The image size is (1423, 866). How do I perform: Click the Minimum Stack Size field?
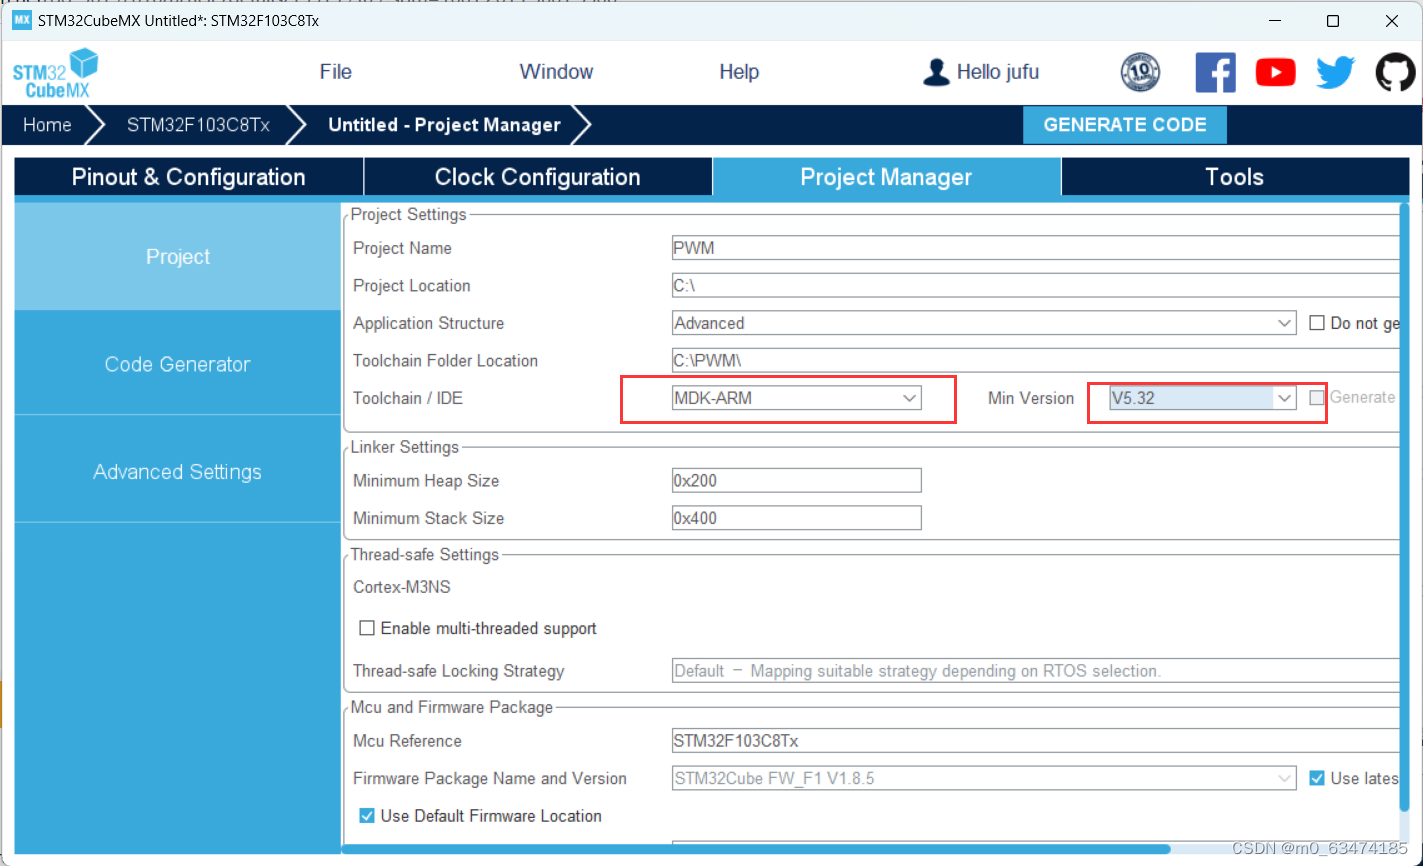click(x=796, y=518)
